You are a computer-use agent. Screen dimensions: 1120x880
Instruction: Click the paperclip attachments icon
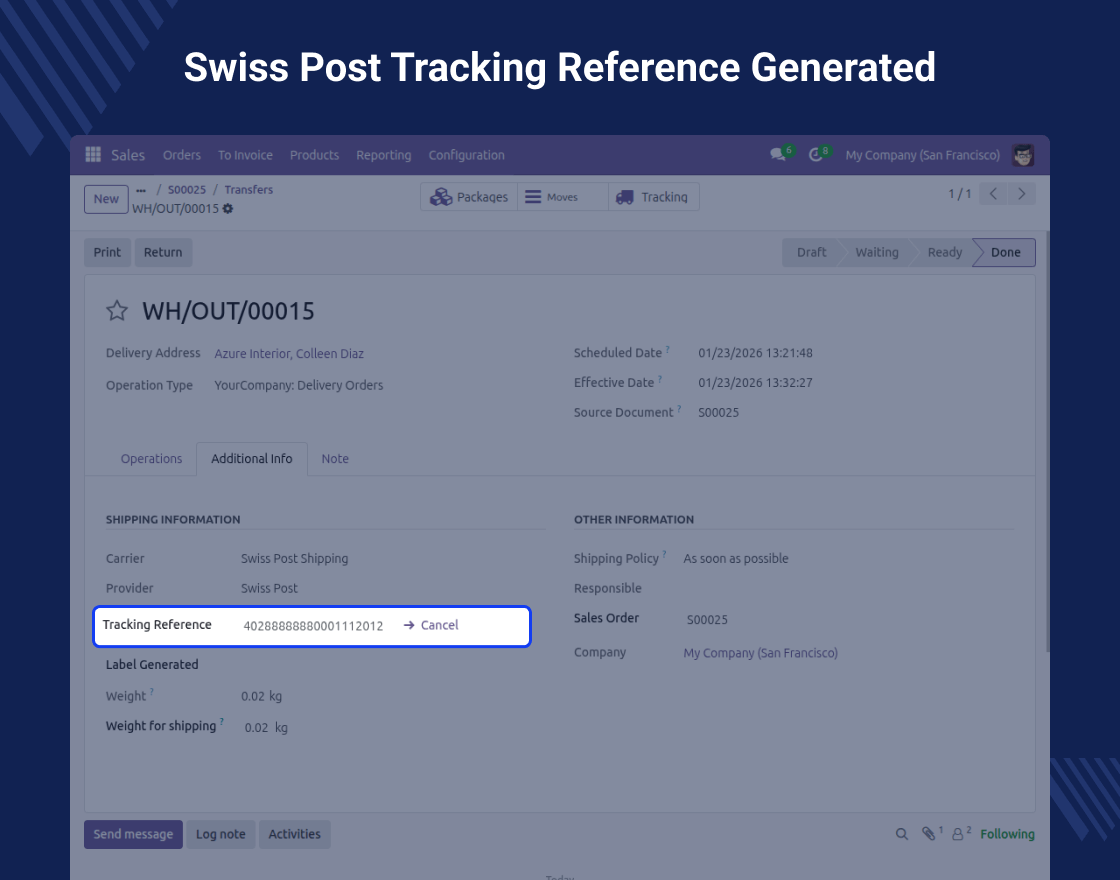(929, 834)
